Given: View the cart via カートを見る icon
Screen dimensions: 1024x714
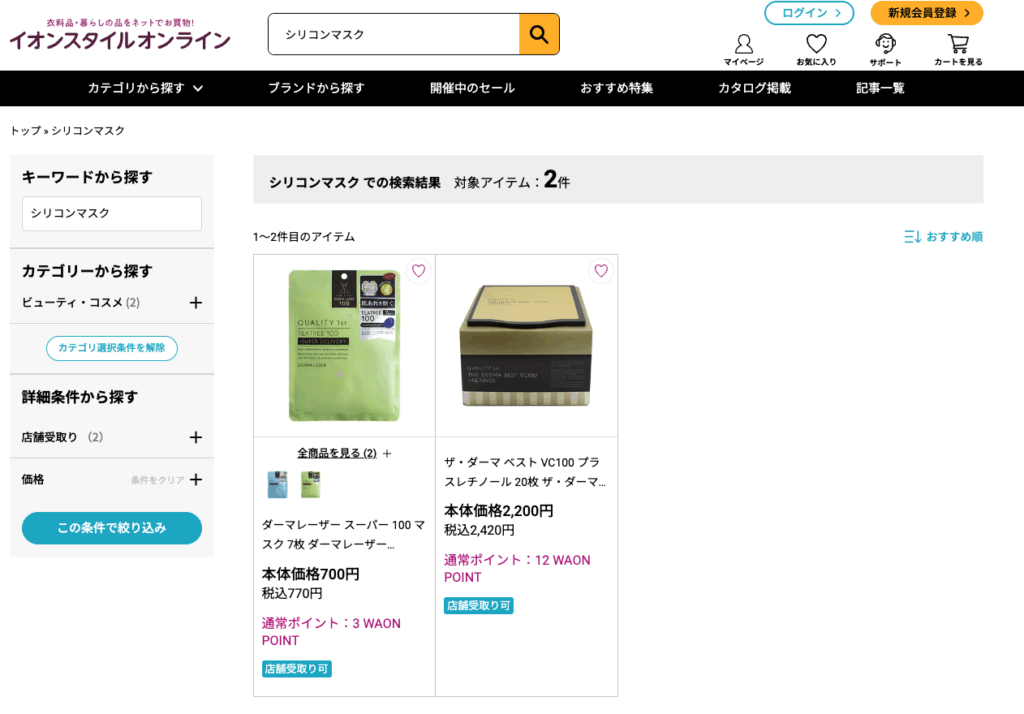Looking at the screenshot, I should pyautogui.click(x=958, y=50).
